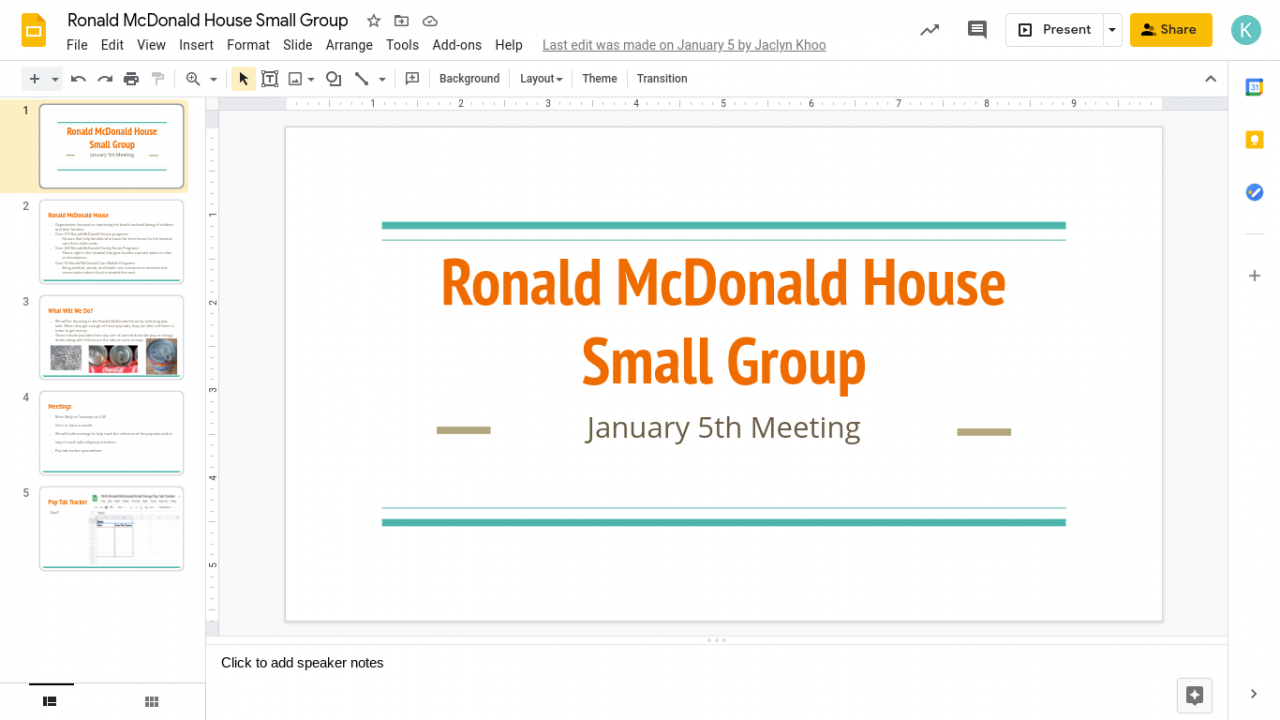Viewport: 1280px width, 720px height.
Task: Click the January 5th Meeting subtitle
Action: coord(723,428)
